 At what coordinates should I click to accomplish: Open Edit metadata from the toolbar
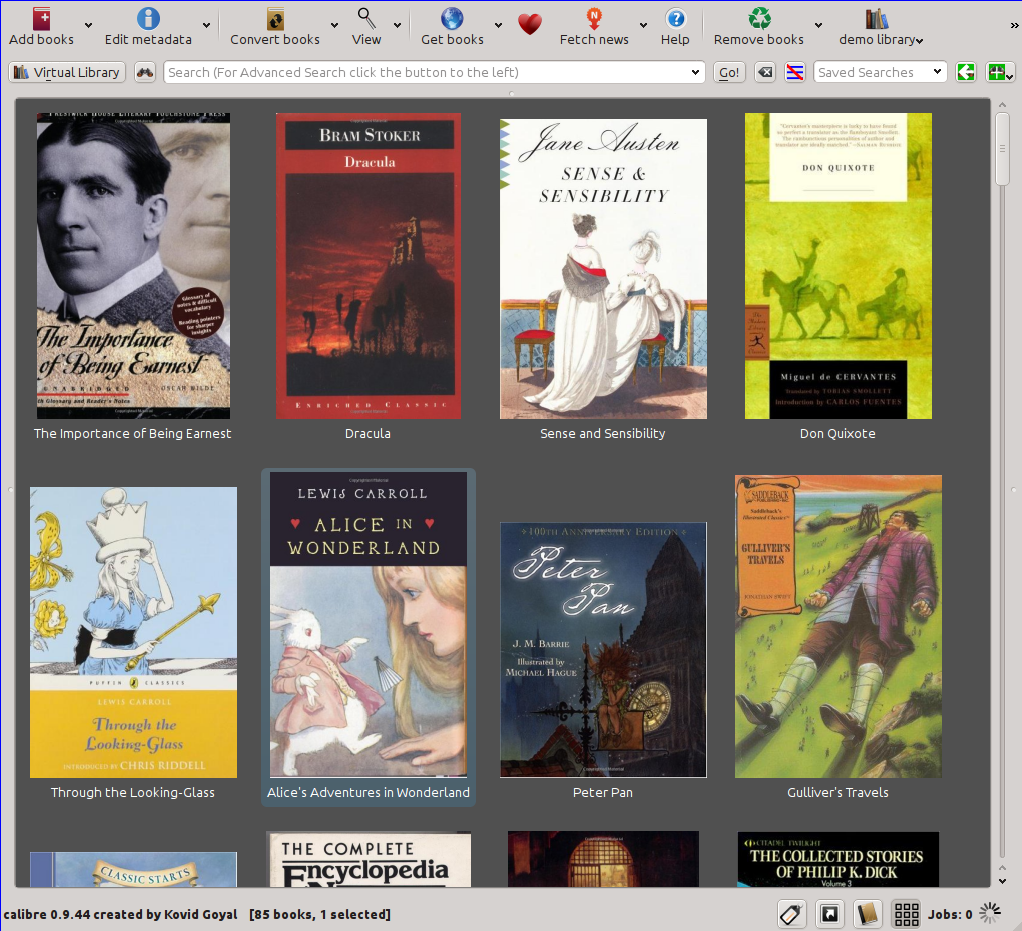tap(148, 19)
